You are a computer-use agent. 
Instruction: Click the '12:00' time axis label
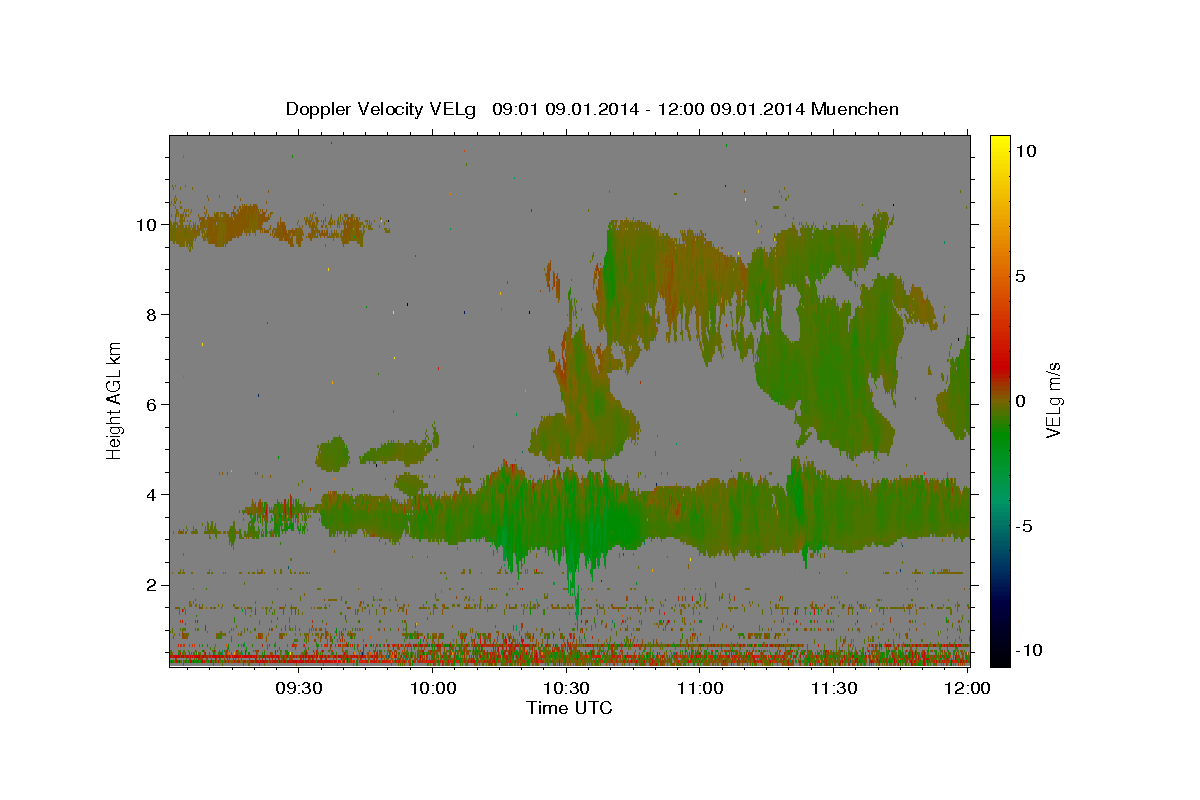967,689
